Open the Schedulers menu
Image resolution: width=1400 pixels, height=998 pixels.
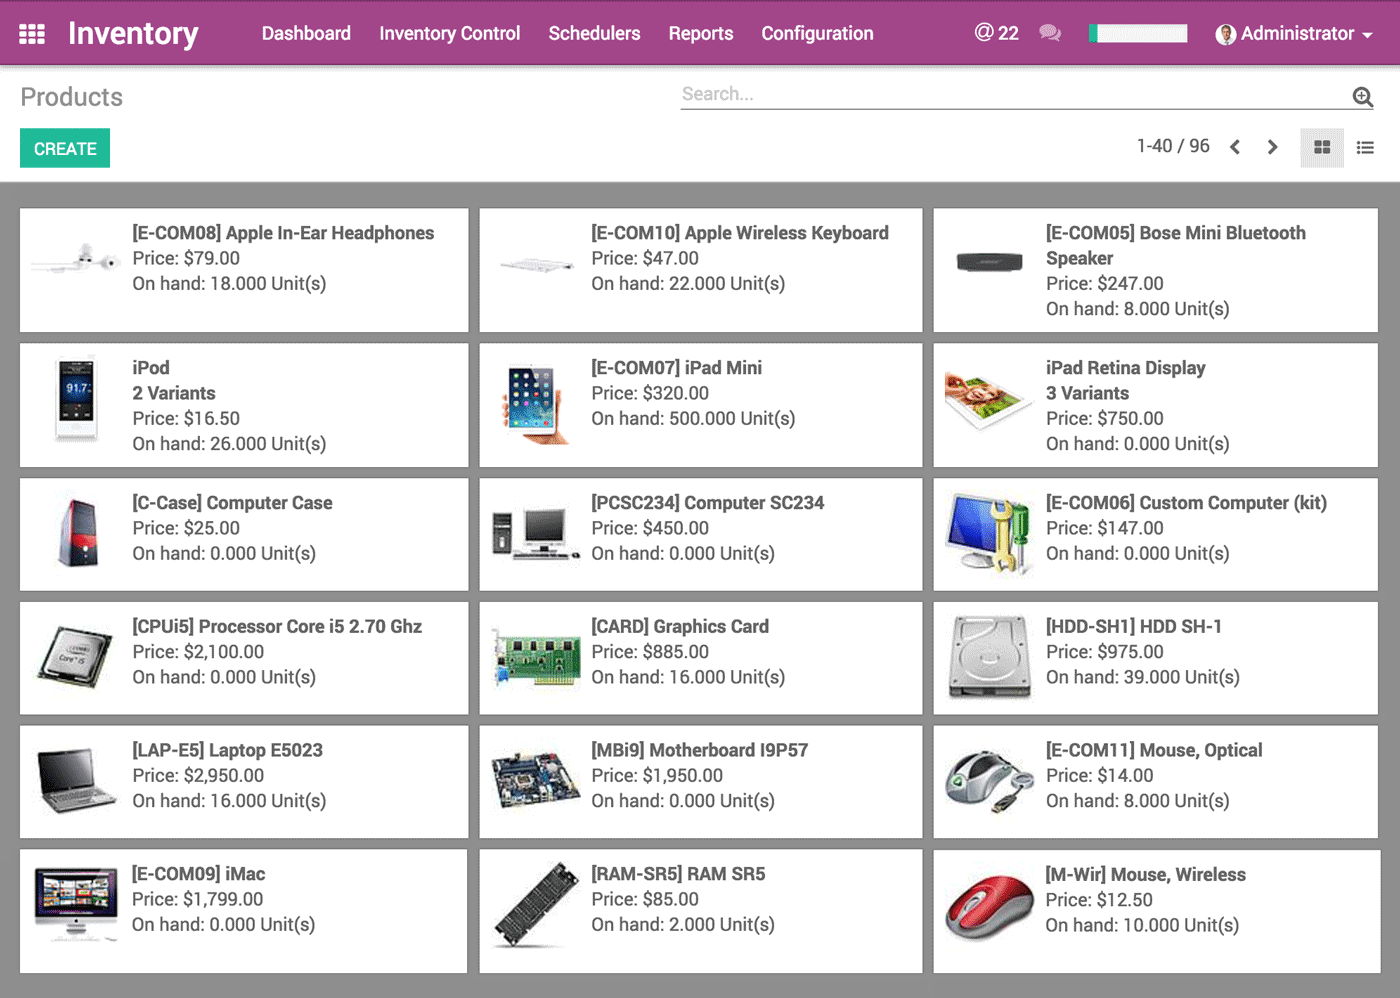(594, 33)
